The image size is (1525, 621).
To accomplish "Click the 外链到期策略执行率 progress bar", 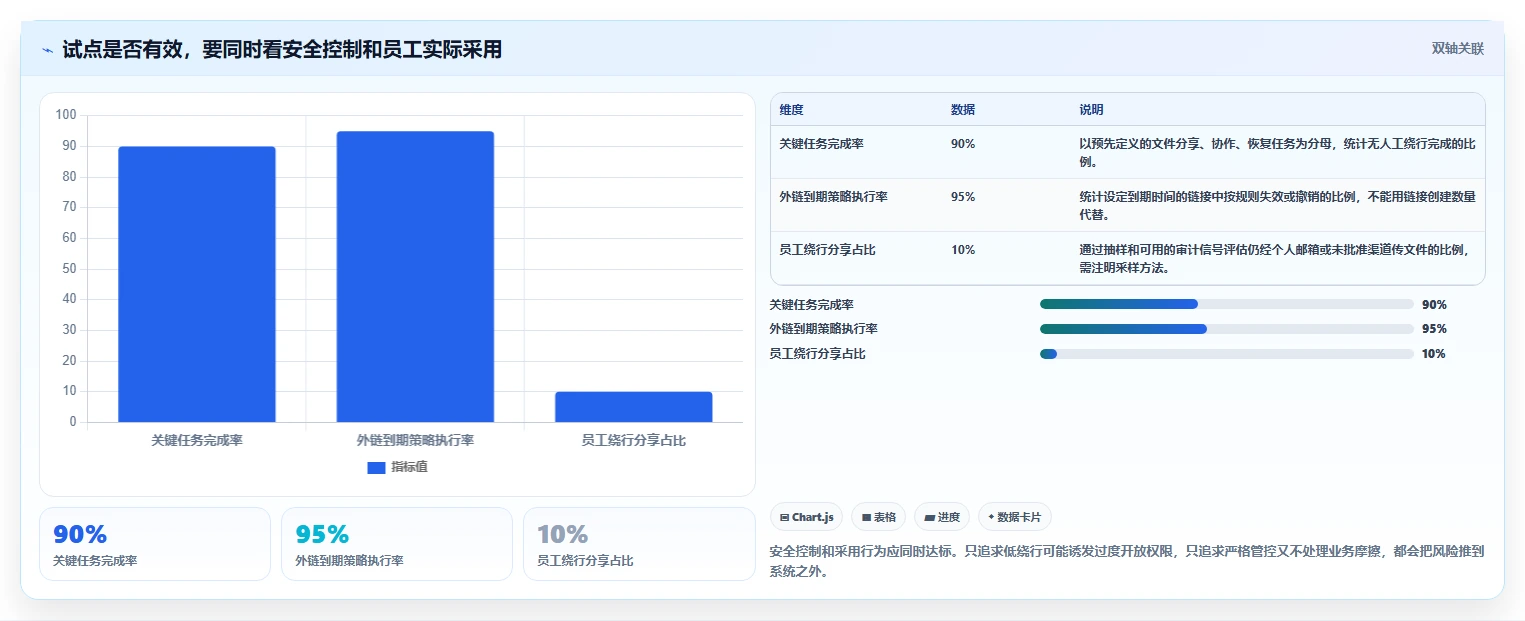I will tap(1227, 329).
